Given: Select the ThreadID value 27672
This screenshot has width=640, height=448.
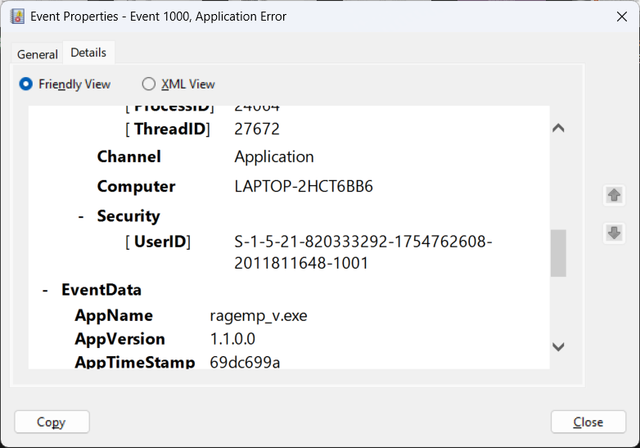Looking at the screenshot, I should [257, 129].
